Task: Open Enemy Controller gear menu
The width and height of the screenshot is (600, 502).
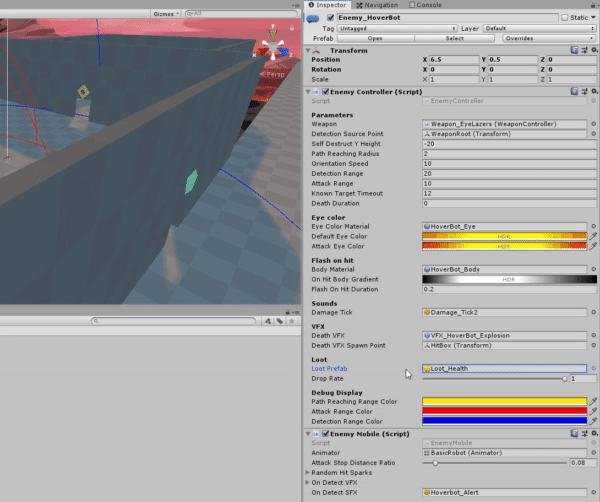Action: [594, 91]
